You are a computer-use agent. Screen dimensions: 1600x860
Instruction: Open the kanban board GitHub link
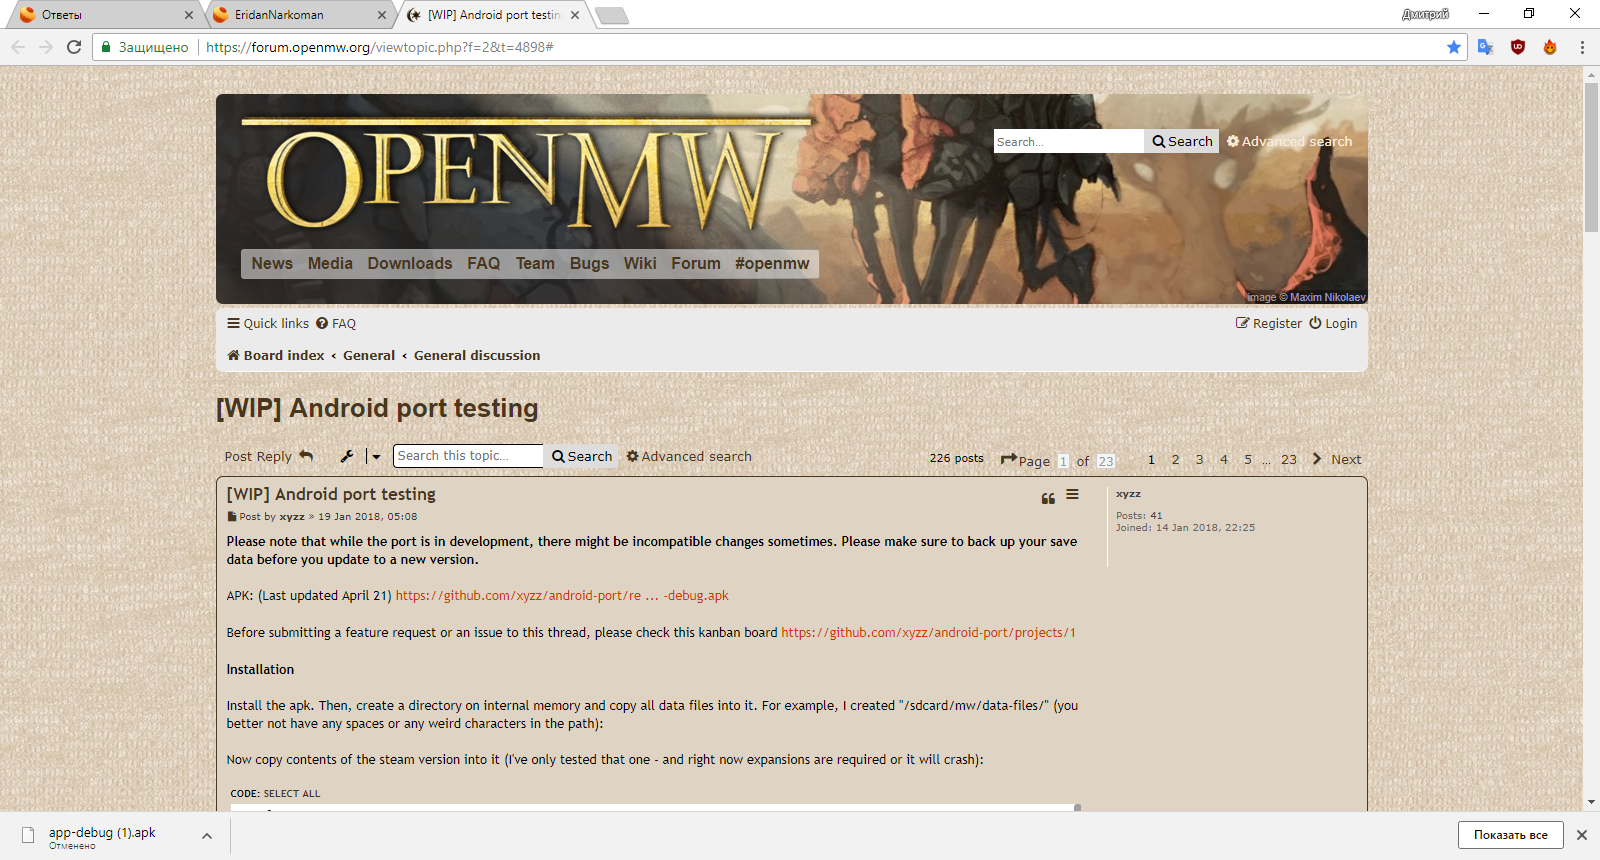(x=928, y=632)
